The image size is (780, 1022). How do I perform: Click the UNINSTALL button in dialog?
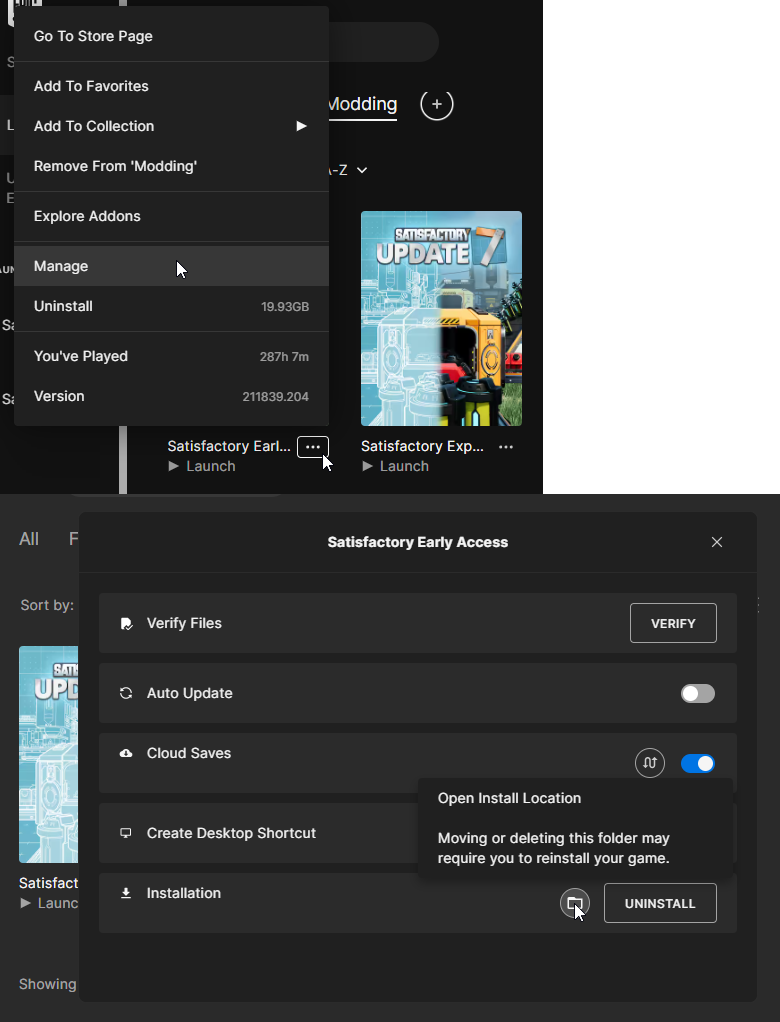click(660, 903)
